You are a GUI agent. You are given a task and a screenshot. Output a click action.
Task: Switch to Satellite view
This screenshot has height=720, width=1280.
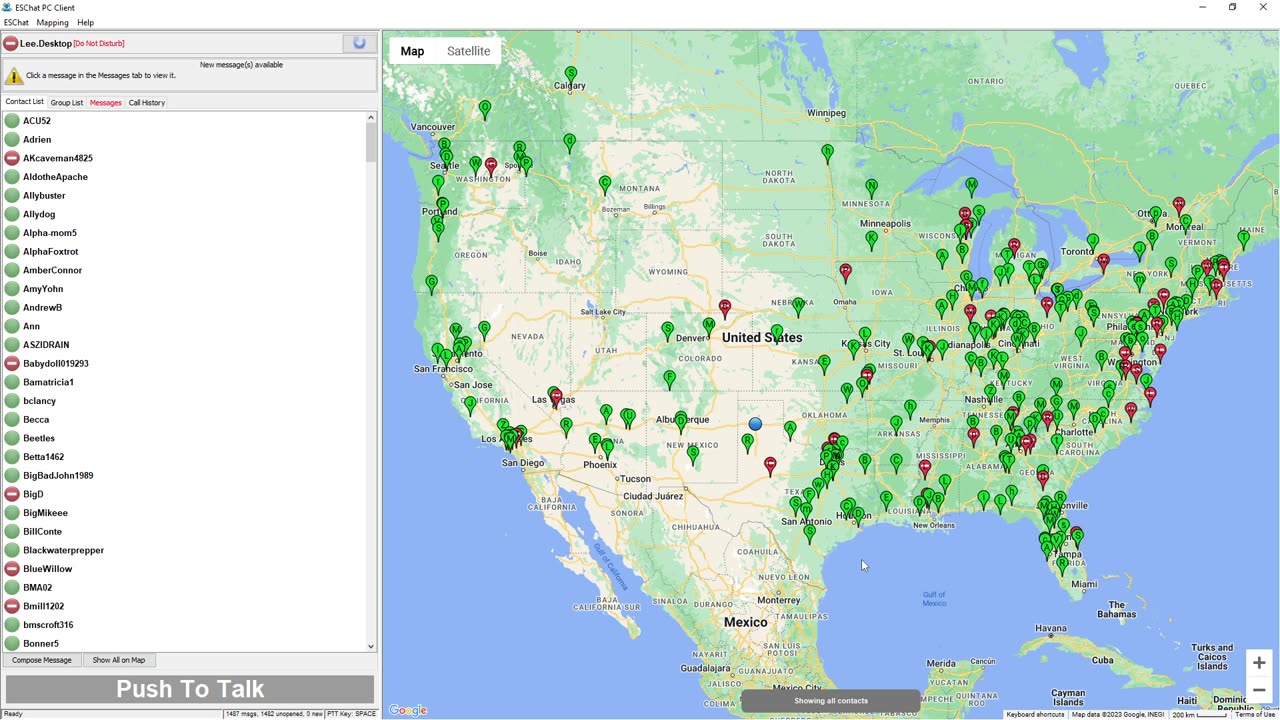coord(468,51)
